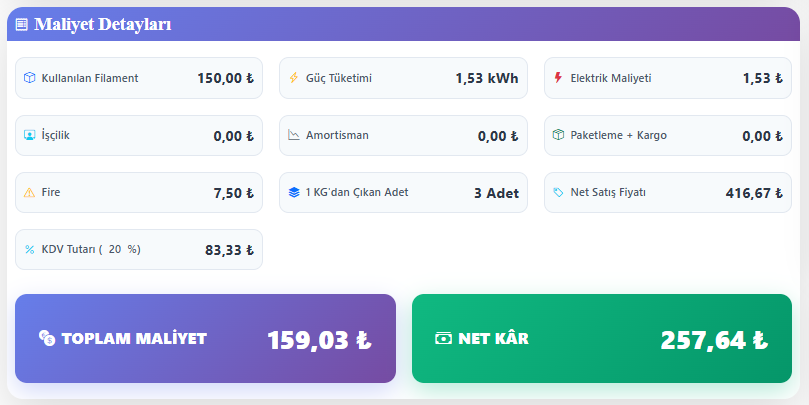Click the KDV percentage field showing 20
809x405 pixels.
point(115,249)
